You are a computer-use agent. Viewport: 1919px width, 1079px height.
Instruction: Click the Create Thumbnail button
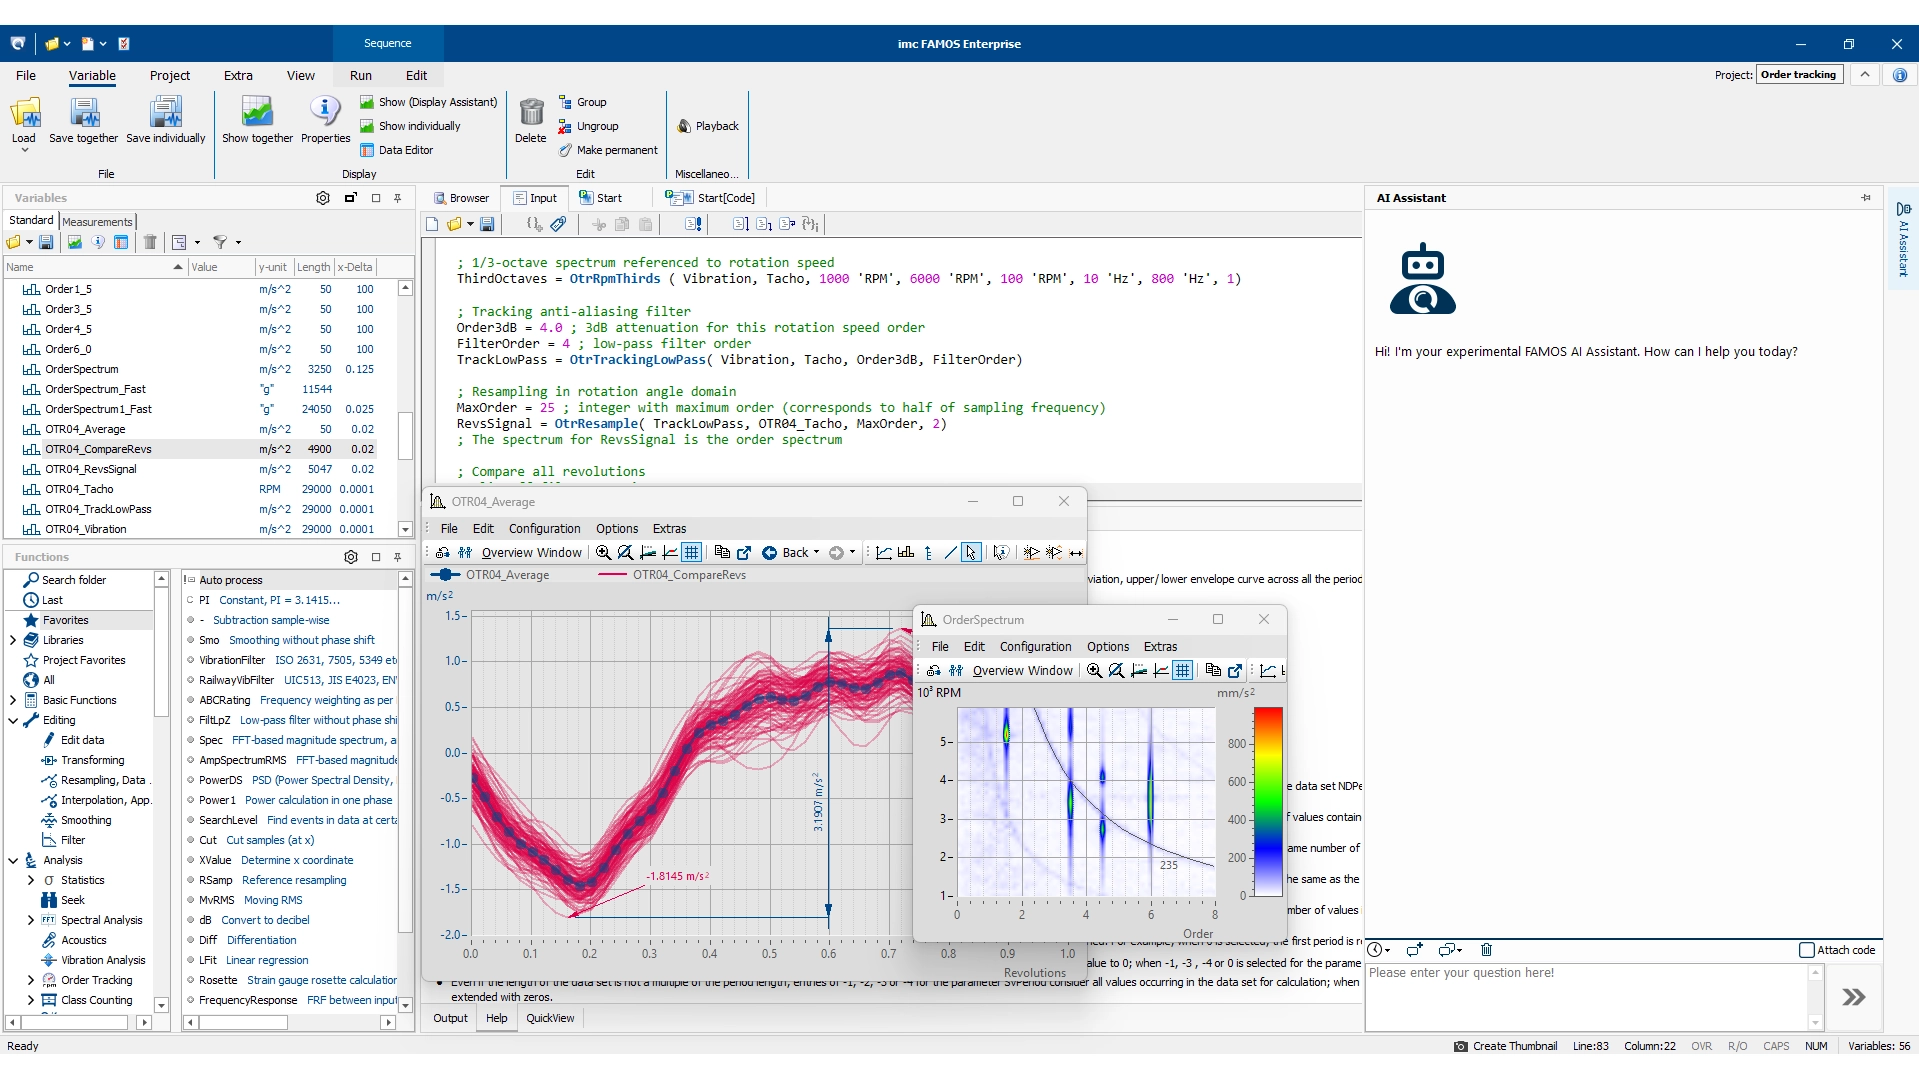(1506, 1046)
